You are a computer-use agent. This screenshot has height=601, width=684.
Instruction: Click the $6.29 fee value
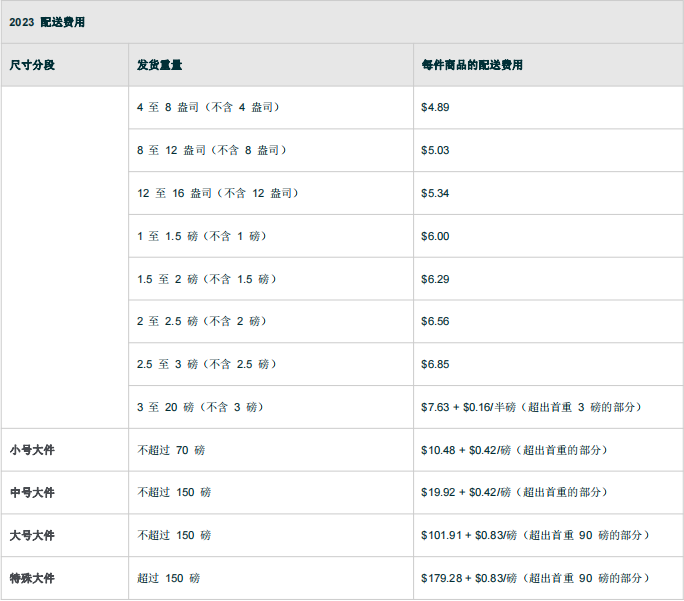point(435,279)
